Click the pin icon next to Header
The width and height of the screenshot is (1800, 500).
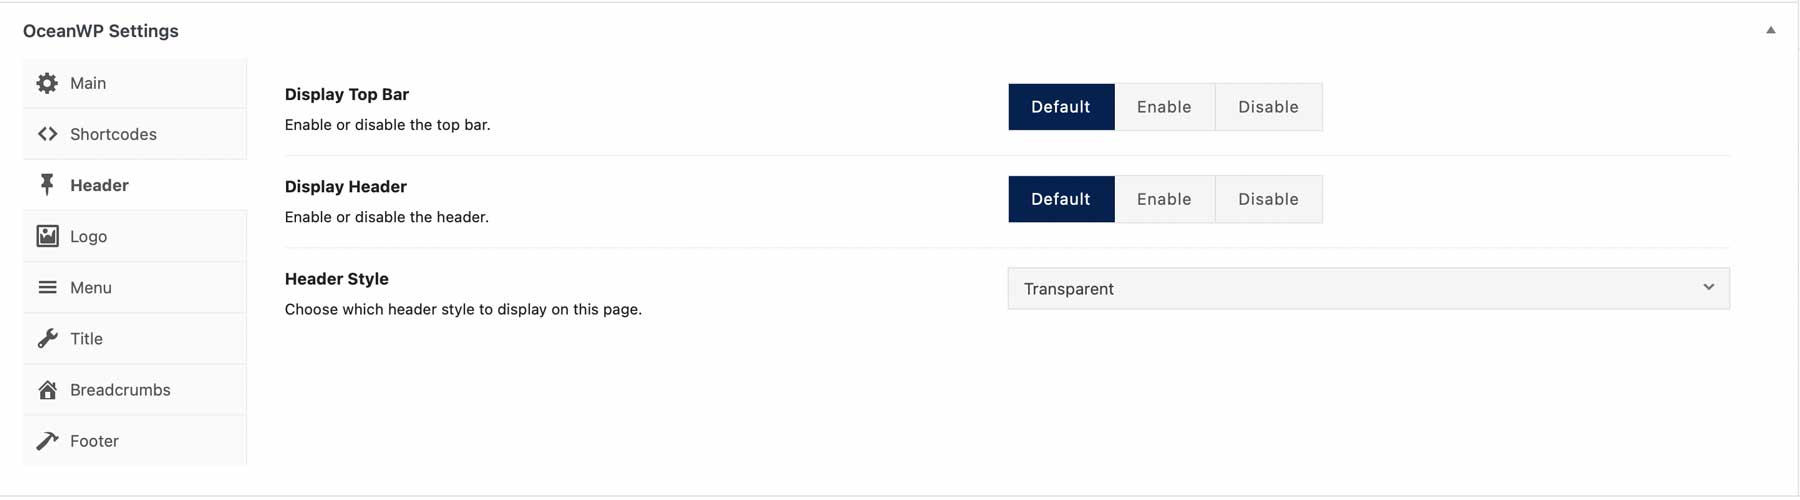coord(47,185)
